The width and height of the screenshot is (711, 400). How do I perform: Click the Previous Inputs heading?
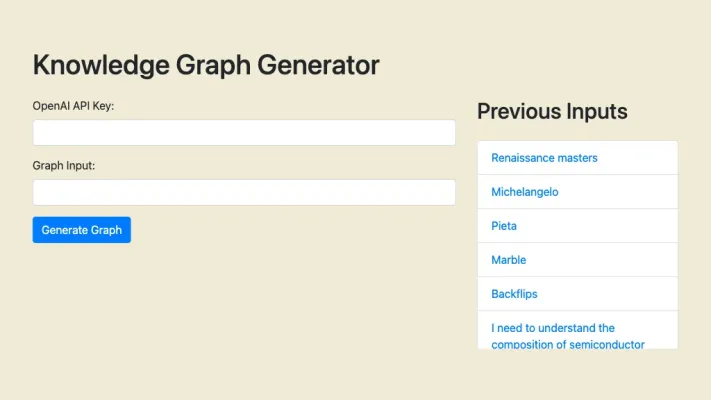(x=552, y=111)
